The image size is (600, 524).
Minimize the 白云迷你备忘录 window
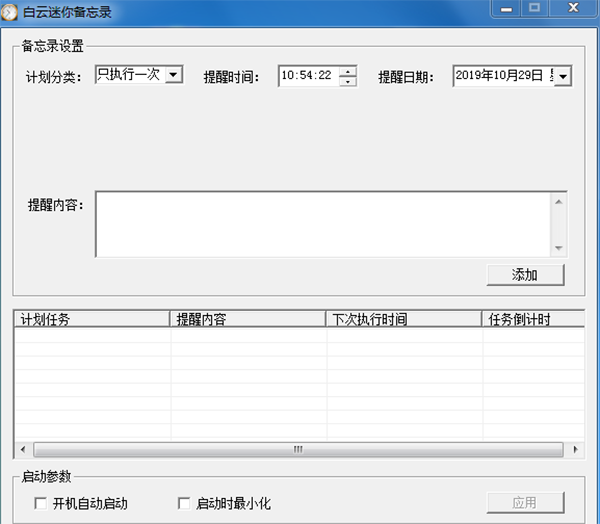[x=506, y=8]
